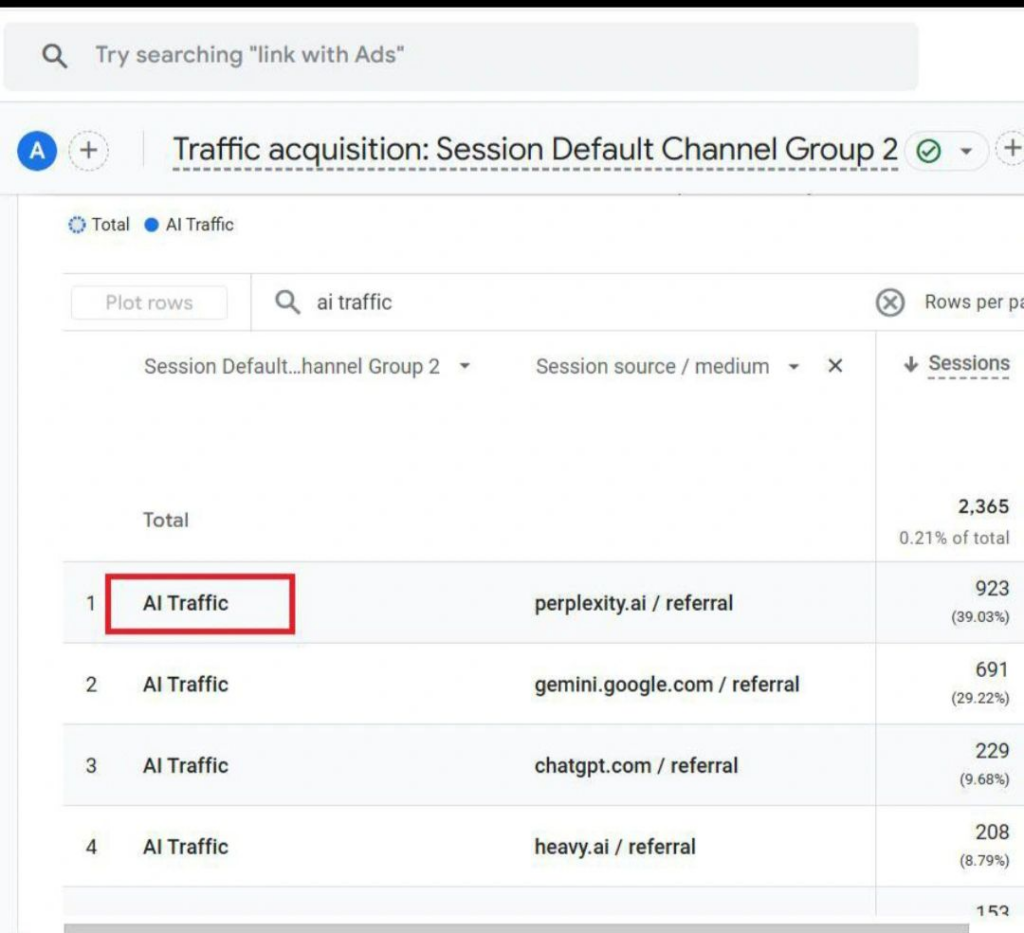This screenshot has width=1024, height=933.
Task: Toggle the 'Total' legend item
Action: coord(99,225)
